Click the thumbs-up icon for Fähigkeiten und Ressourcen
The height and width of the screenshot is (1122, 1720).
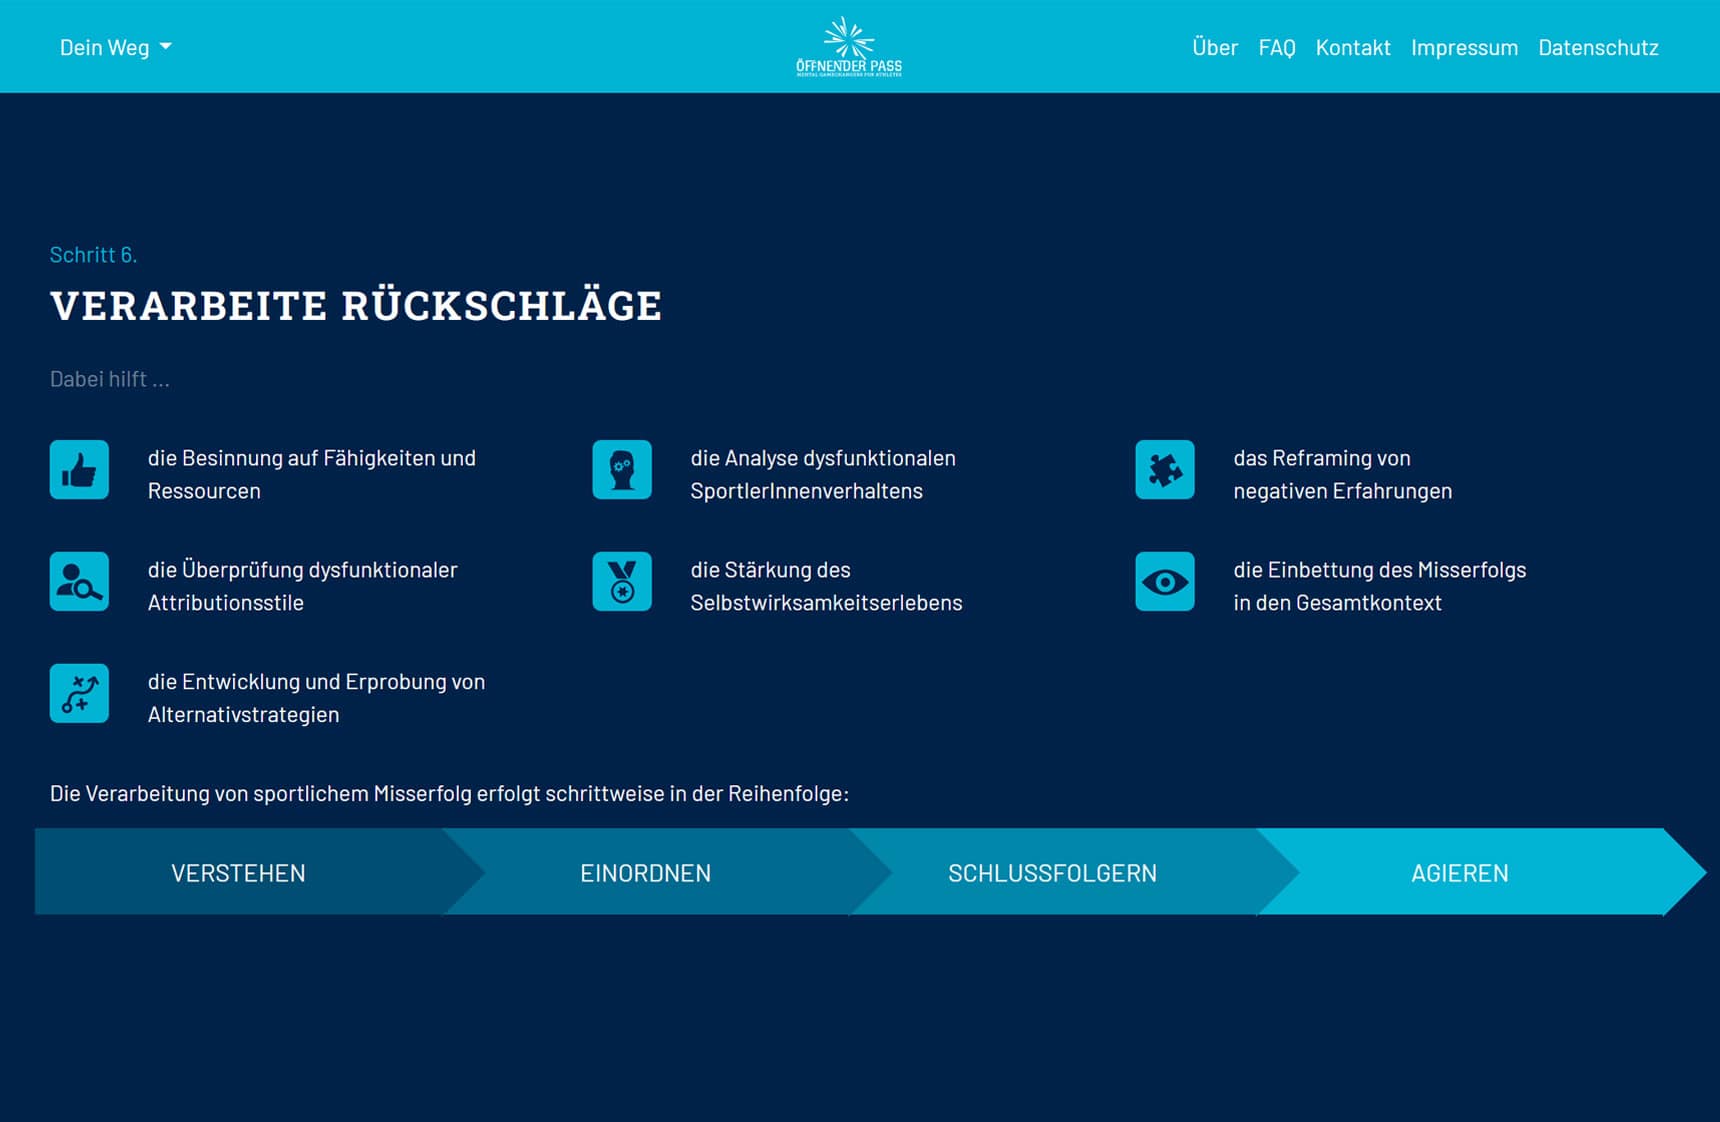tap(79, 469)
